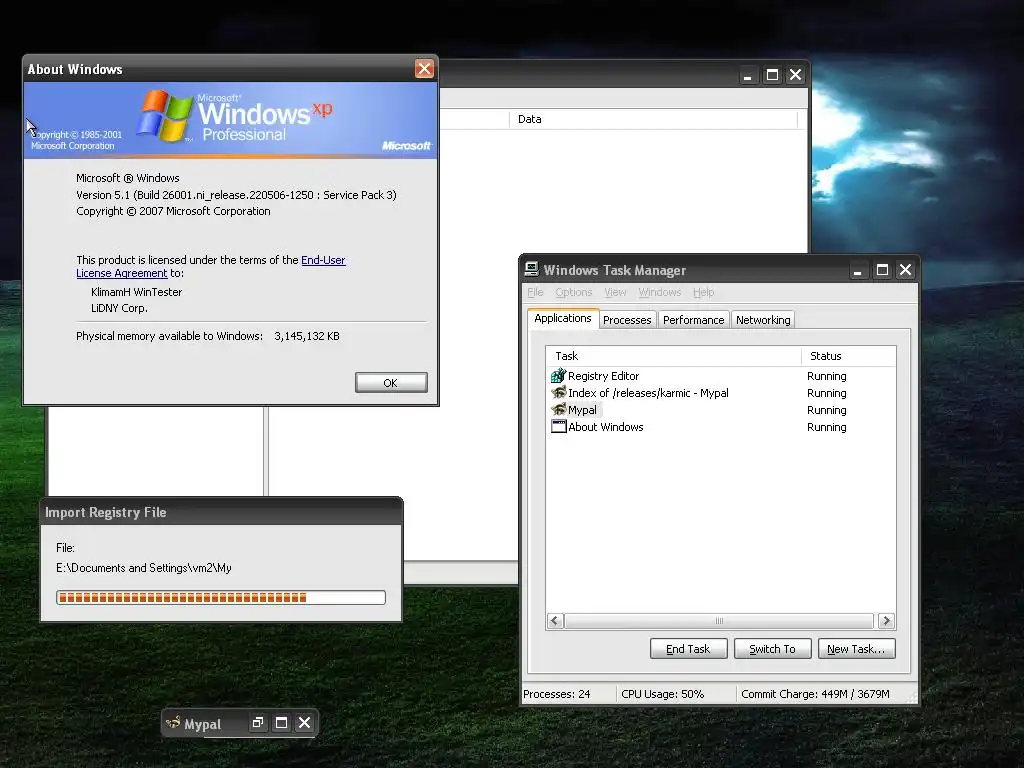Screen dimensions: 1024x768
Task: Click right arrow of task list scrollbar
Action: click(x=886, y=620)
